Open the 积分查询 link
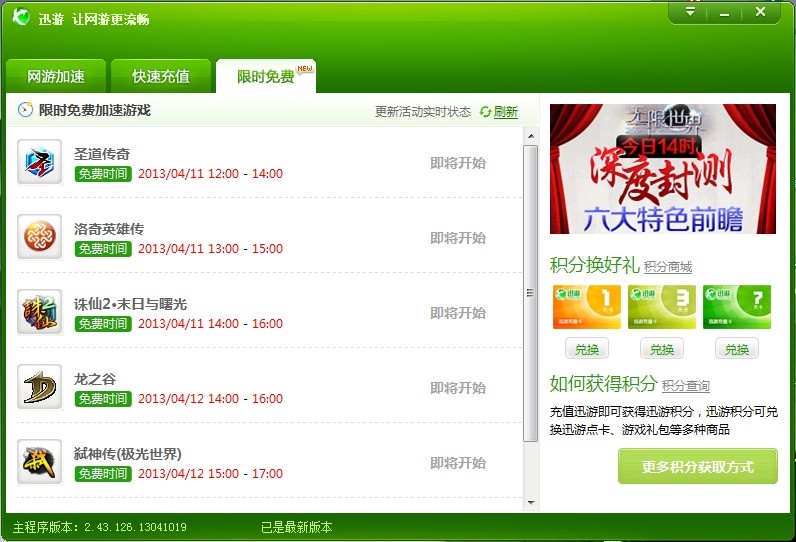 pyautogui.click(x=686, y=386)
